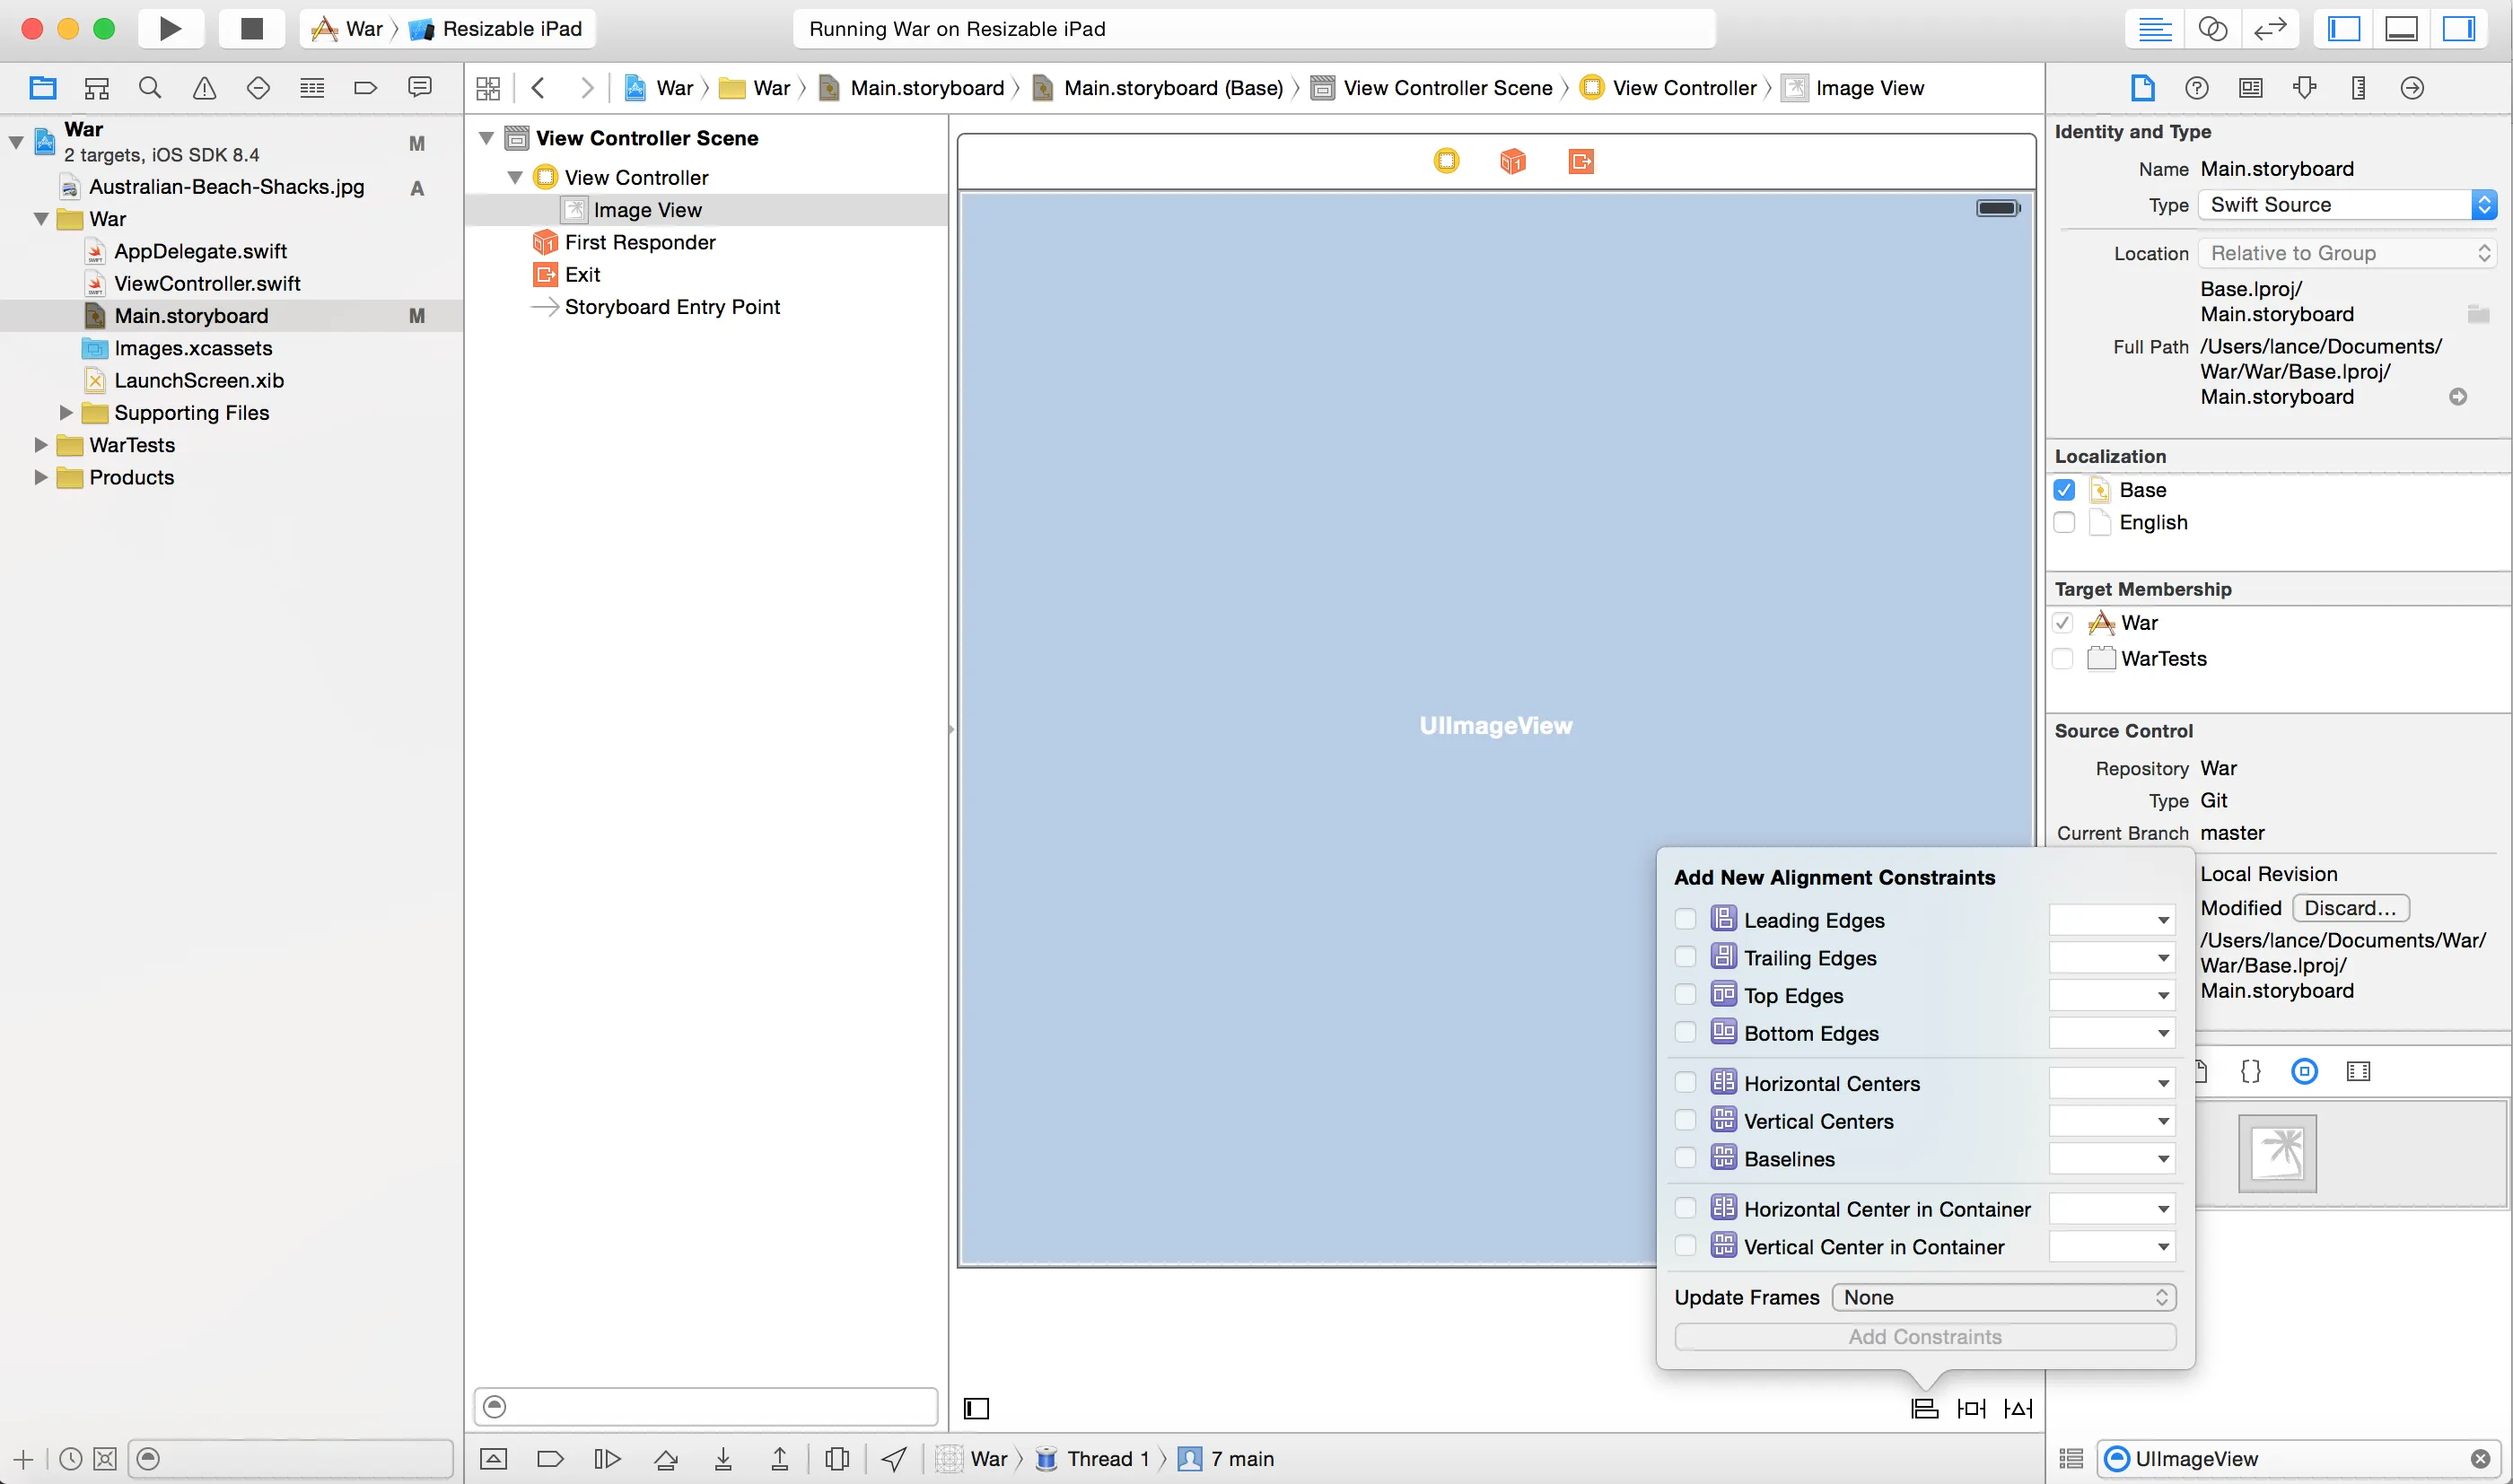Click the Add Constraints button
The image size is (2513, 1484).
[x=1924, y=1336]
